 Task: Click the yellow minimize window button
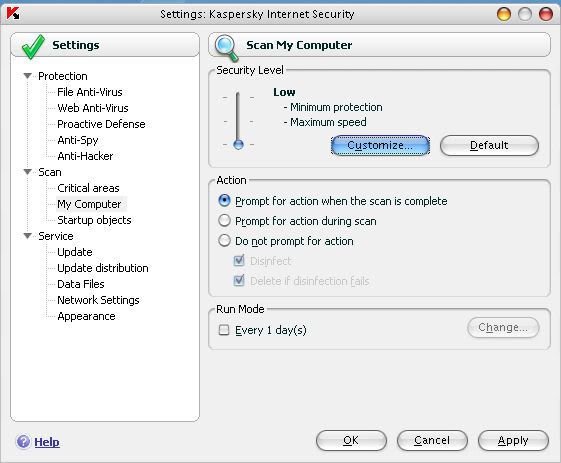tap(504, 14)
